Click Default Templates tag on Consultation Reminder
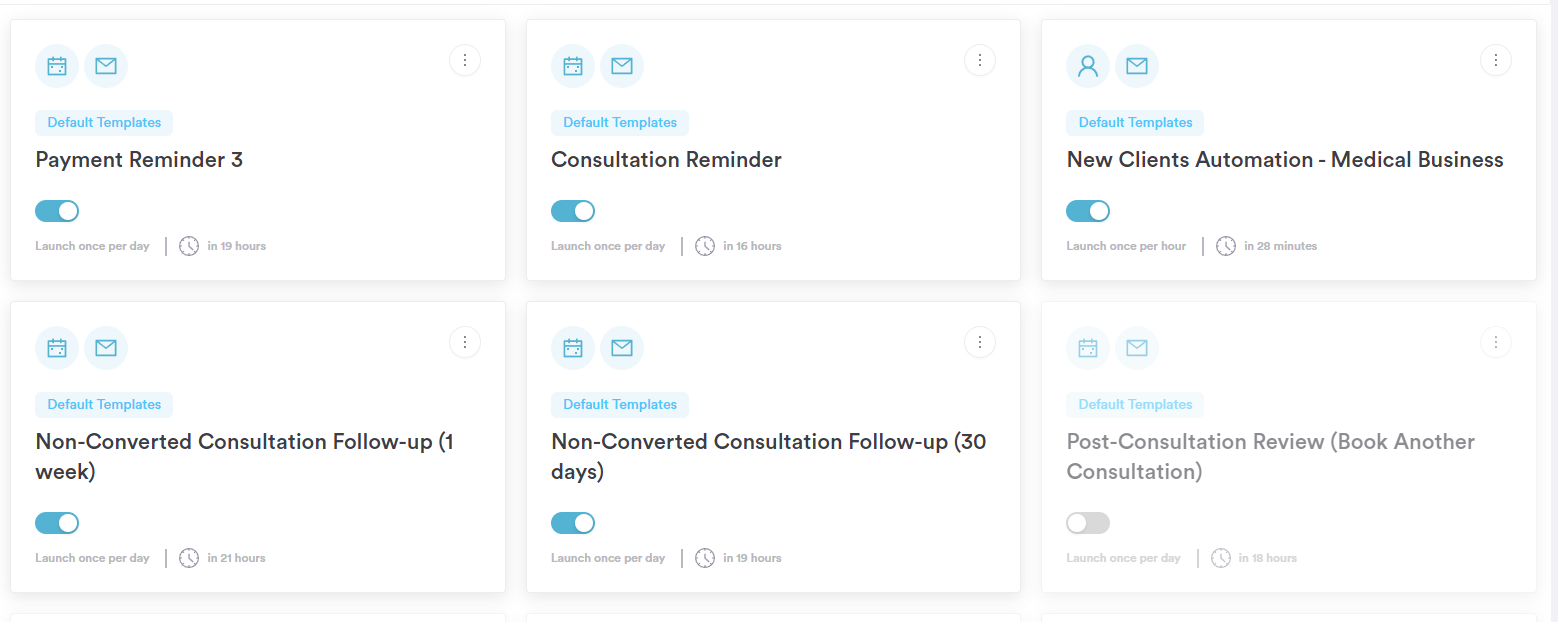 click(x=620, y=123)
